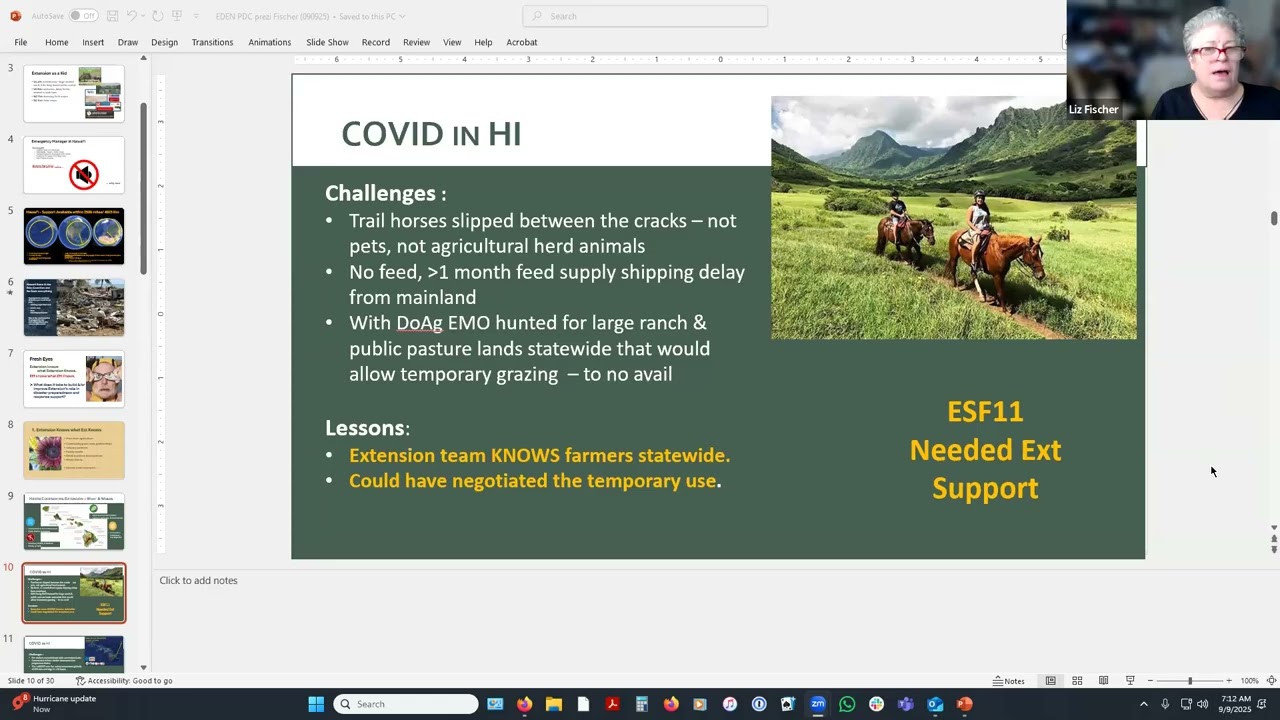Click the 100% zoom level
Image resolution: width=1280 pixels, height=720 pixels.
click(1249, 681)
